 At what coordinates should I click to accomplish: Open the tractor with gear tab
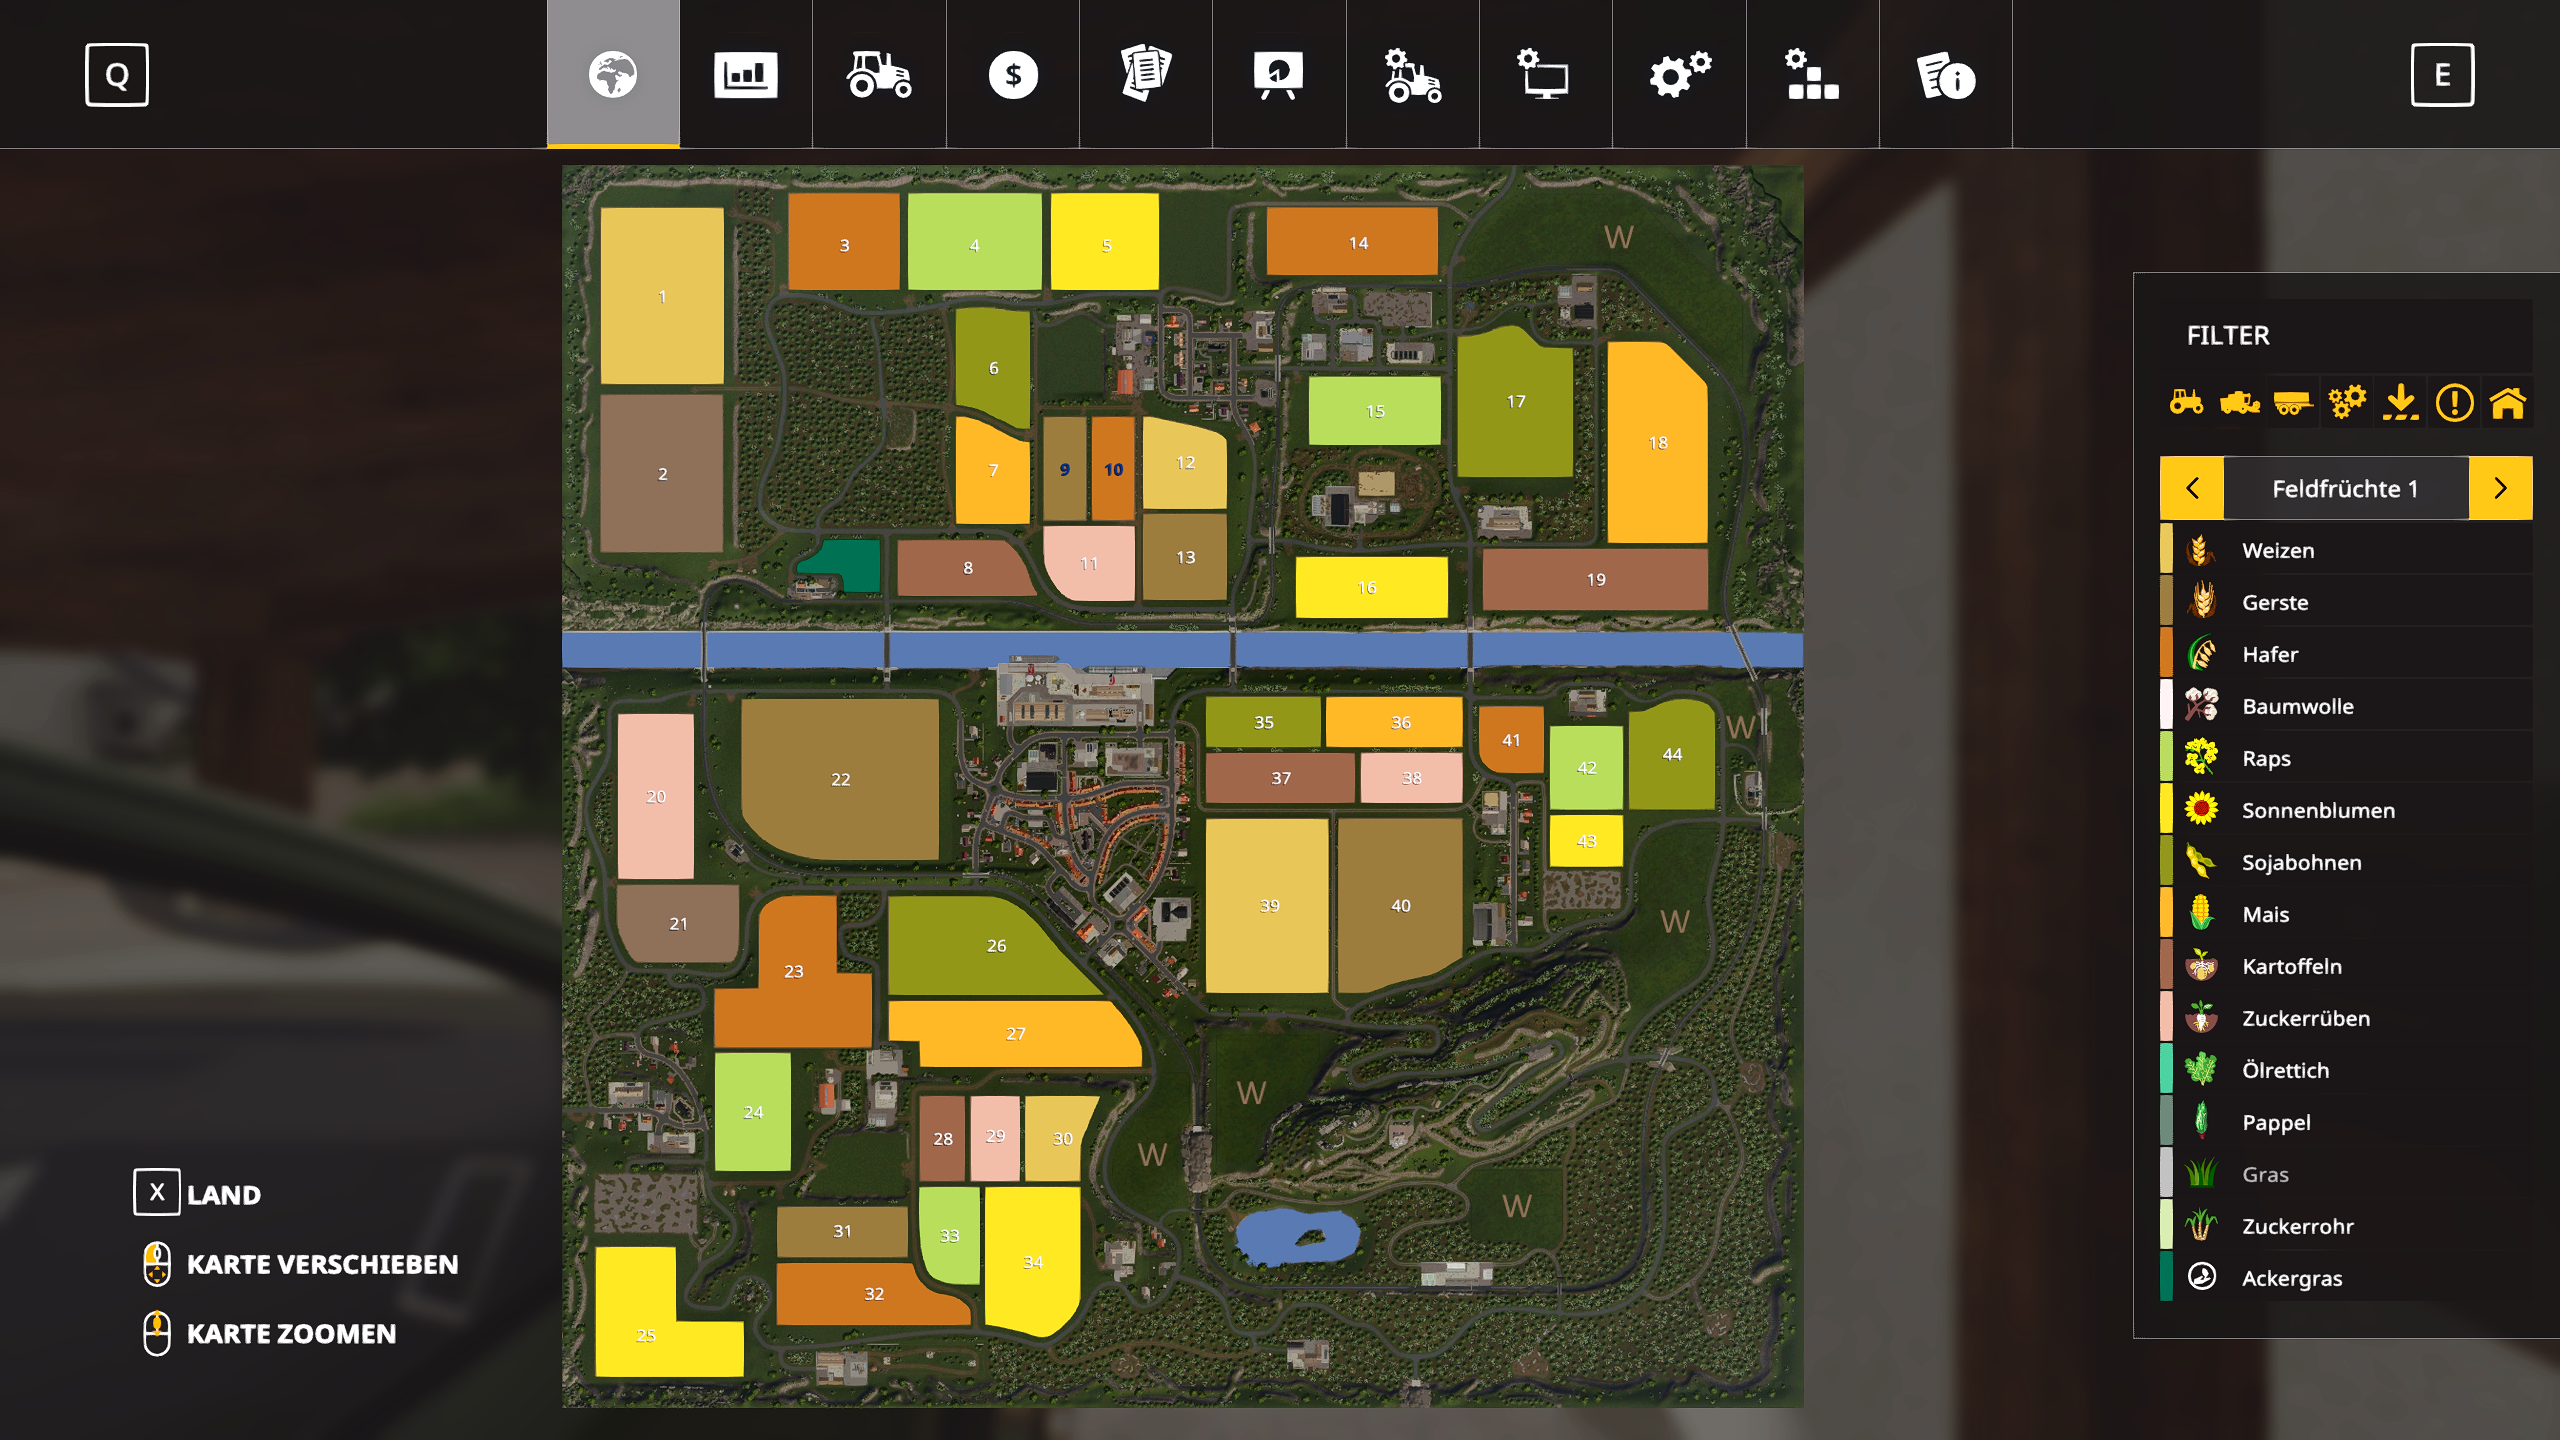[1413, 74]
